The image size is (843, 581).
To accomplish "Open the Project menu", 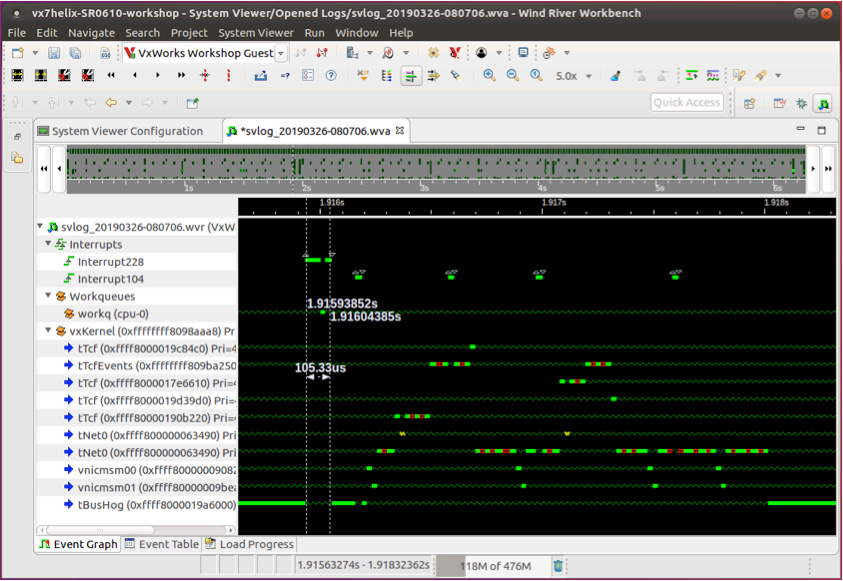I will click(189, 33).
